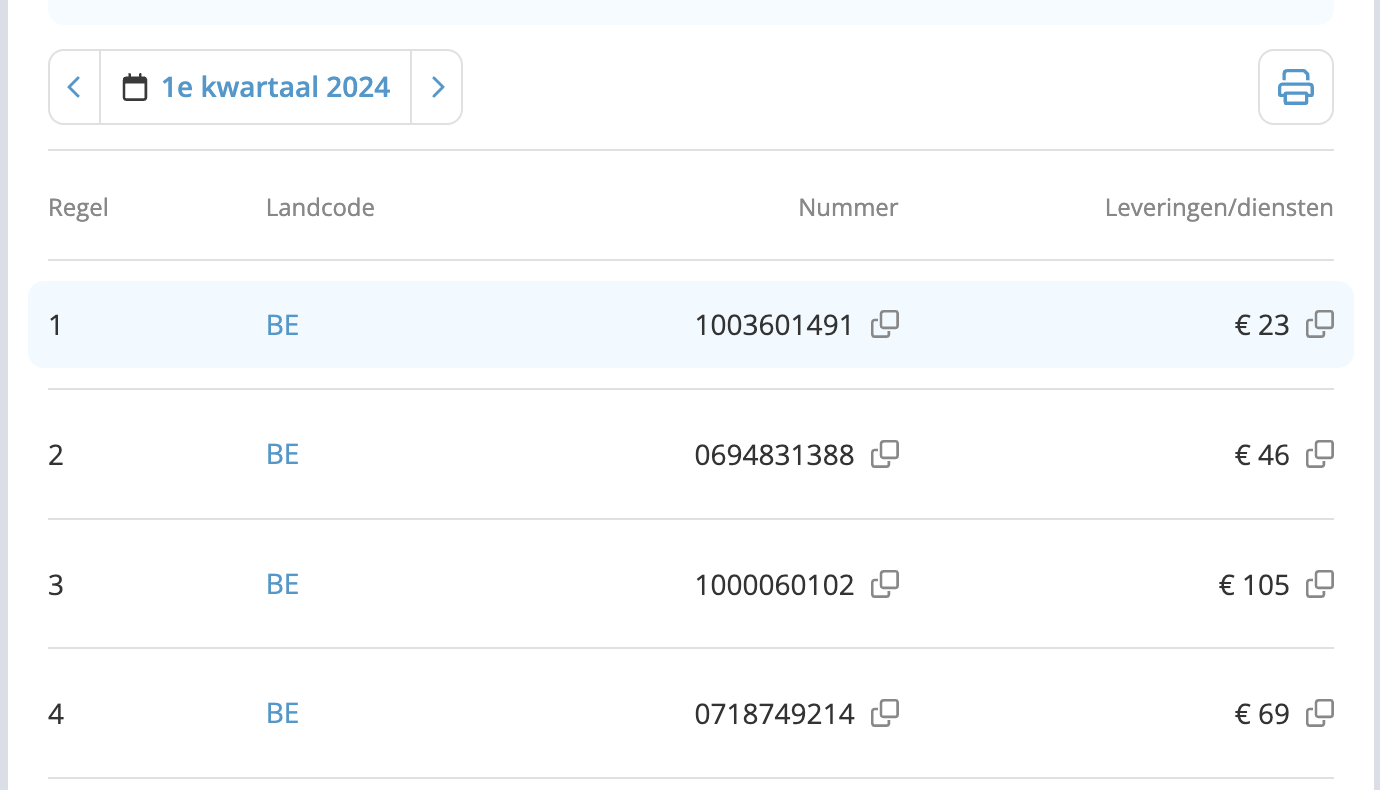Screen dimensions: 1380x790
Task: Copy VAT number 0718749214
Action: point(885,714)
